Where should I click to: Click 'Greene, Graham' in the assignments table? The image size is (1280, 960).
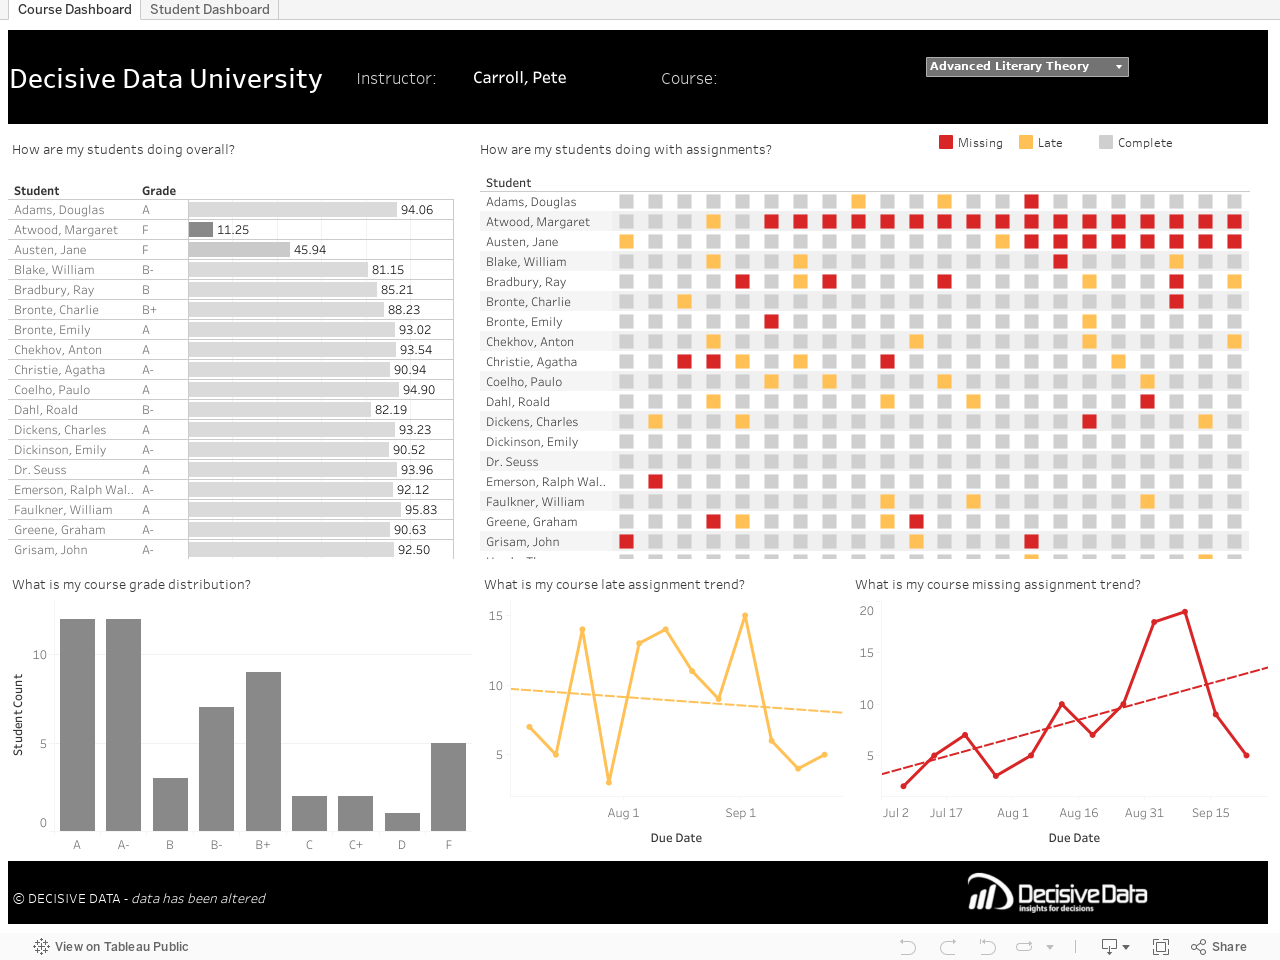click(532, 522)
